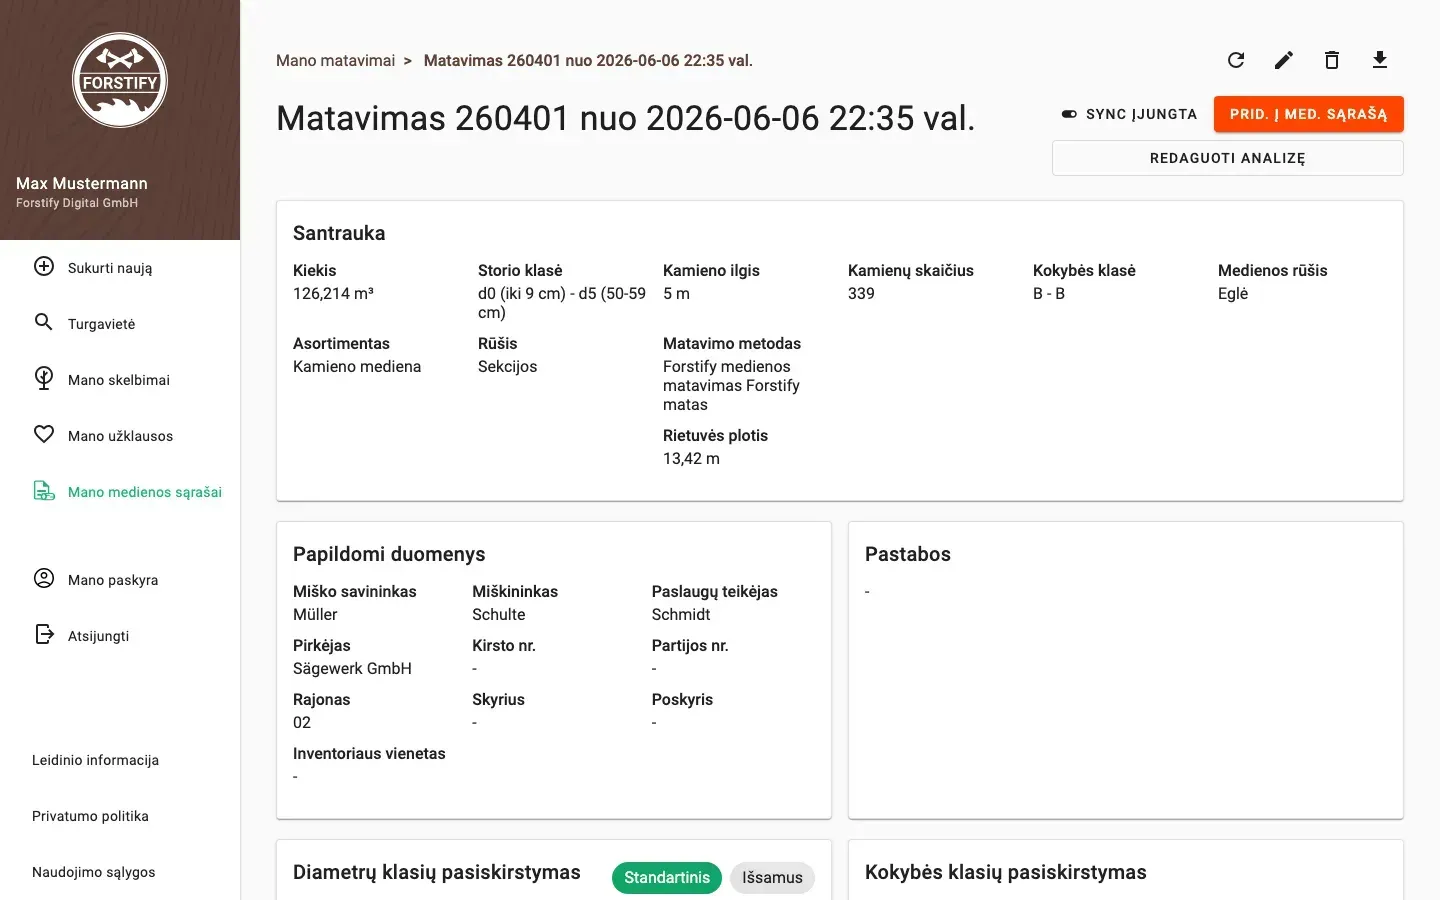The height and width of the screenshot is (900, 1440).
Task: Click the Pirkėjas value Sägewerk GmbH
Action: pyautogui.click(x=352, y=669)
